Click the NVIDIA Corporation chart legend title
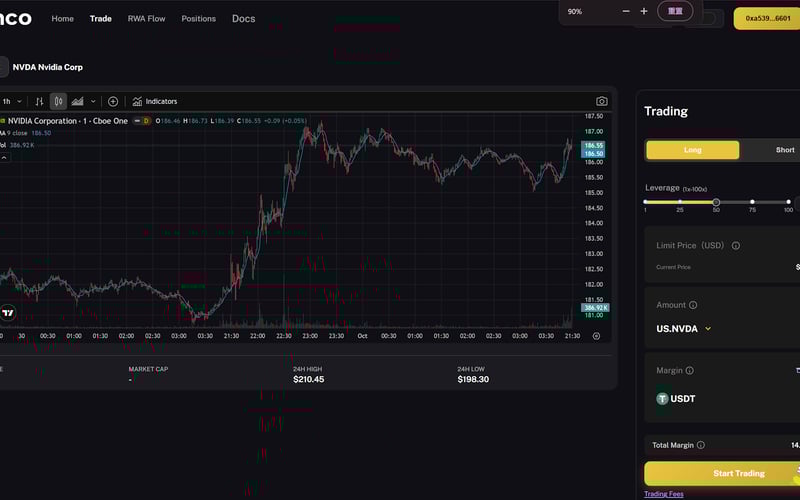The image size is (800, 500). click(67, 121)
